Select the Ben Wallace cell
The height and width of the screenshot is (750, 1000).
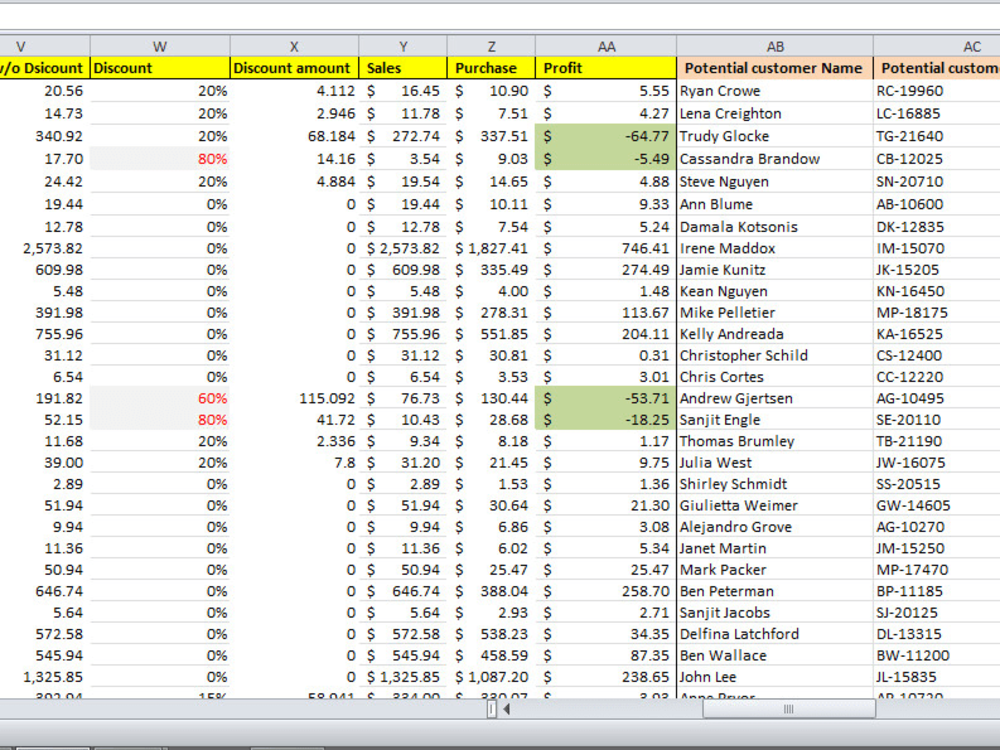pyautogui.click(x=775, y=656)
